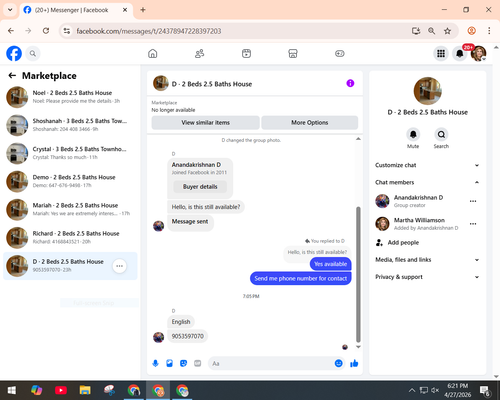Expand Customize chat section

click(427, 165)
